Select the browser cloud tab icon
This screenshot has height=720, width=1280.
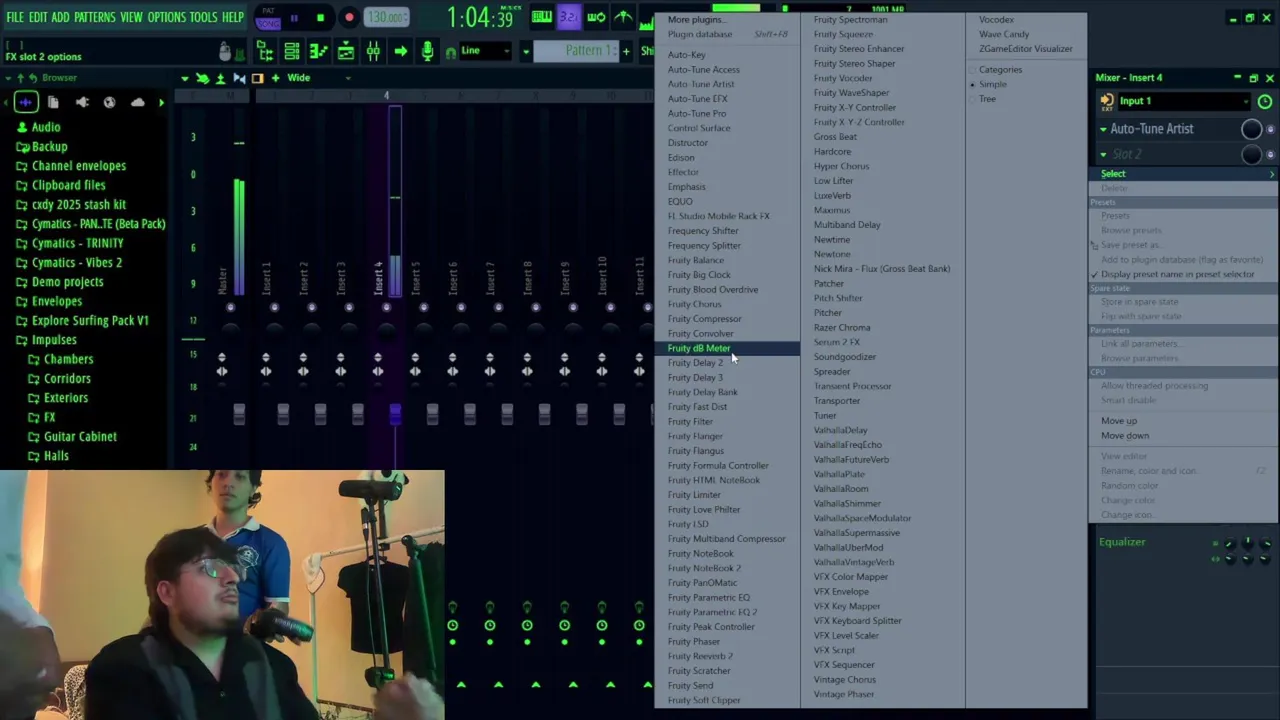point(137,102)
